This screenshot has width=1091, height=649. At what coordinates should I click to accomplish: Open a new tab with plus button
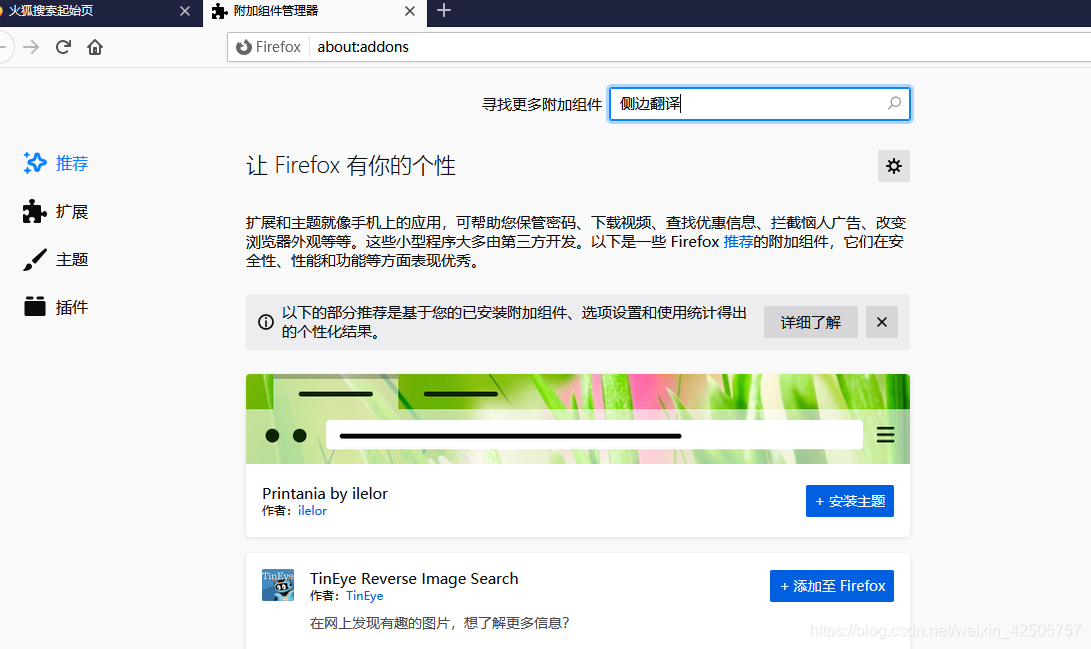444,10
